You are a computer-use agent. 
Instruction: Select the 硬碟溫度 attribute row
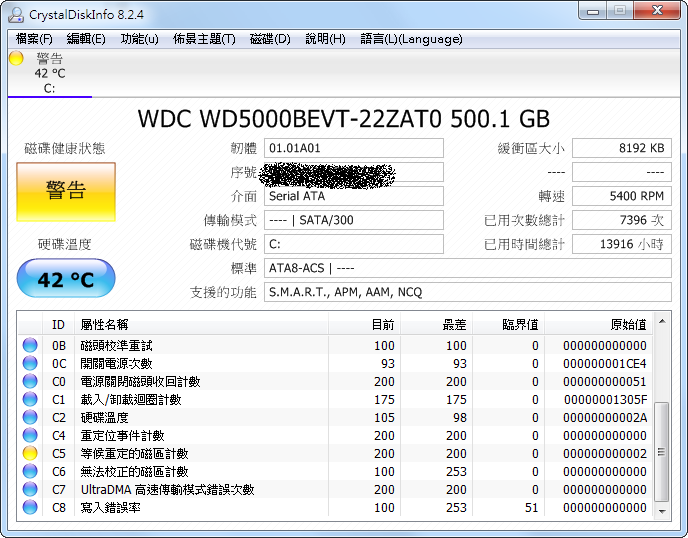coord(335,417)
